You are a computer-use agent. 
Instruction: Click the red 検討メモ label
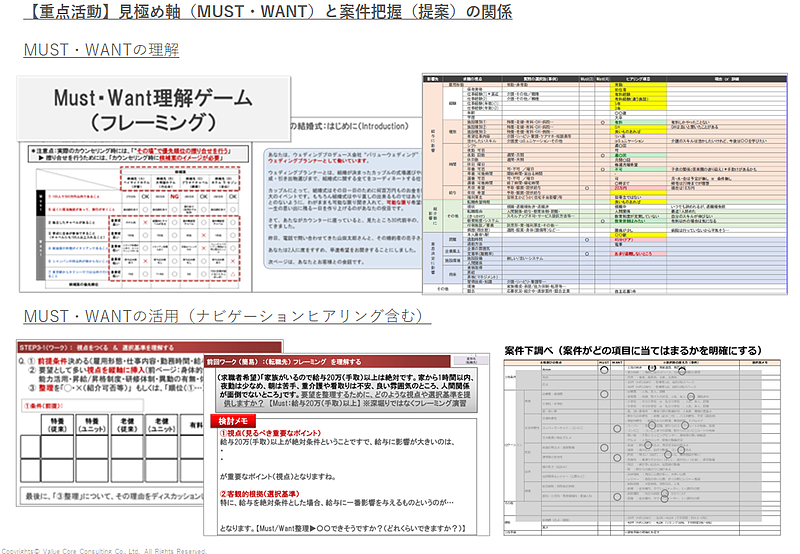tap(233, 420)
